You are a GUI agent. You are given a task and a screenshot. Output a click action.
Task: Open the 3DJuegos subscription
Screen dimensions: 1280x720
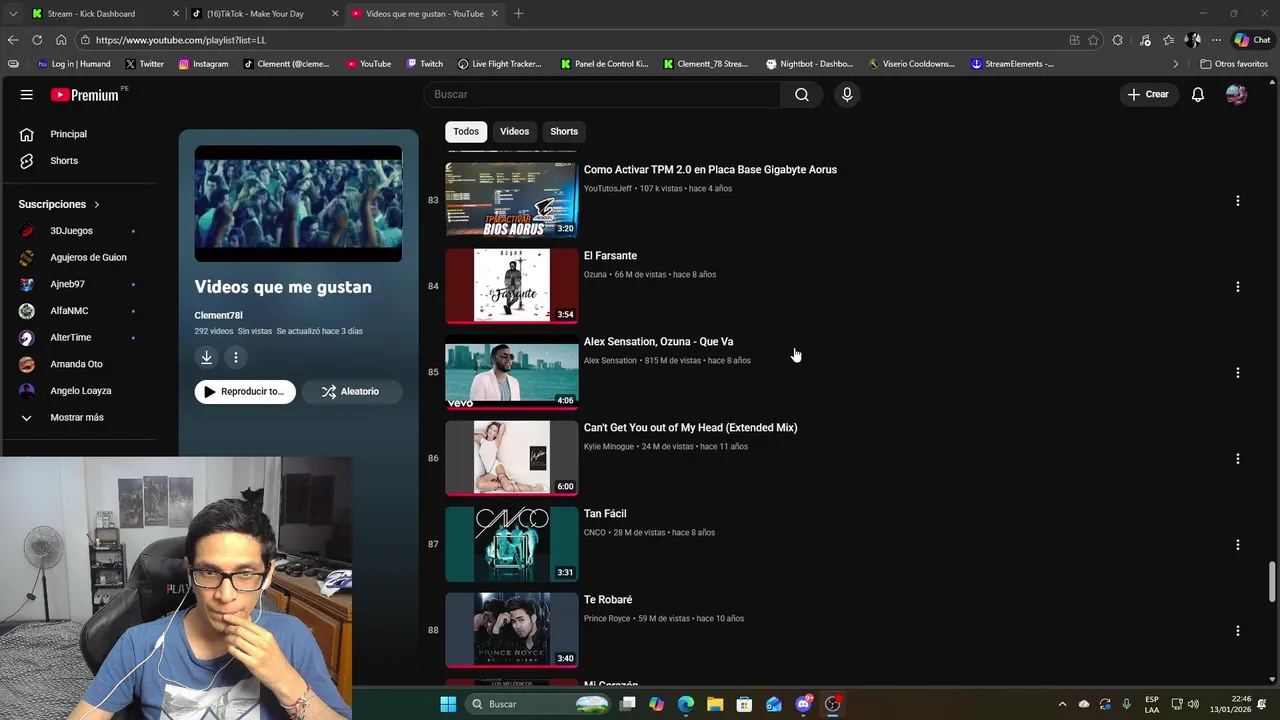(x=71, y=231)
